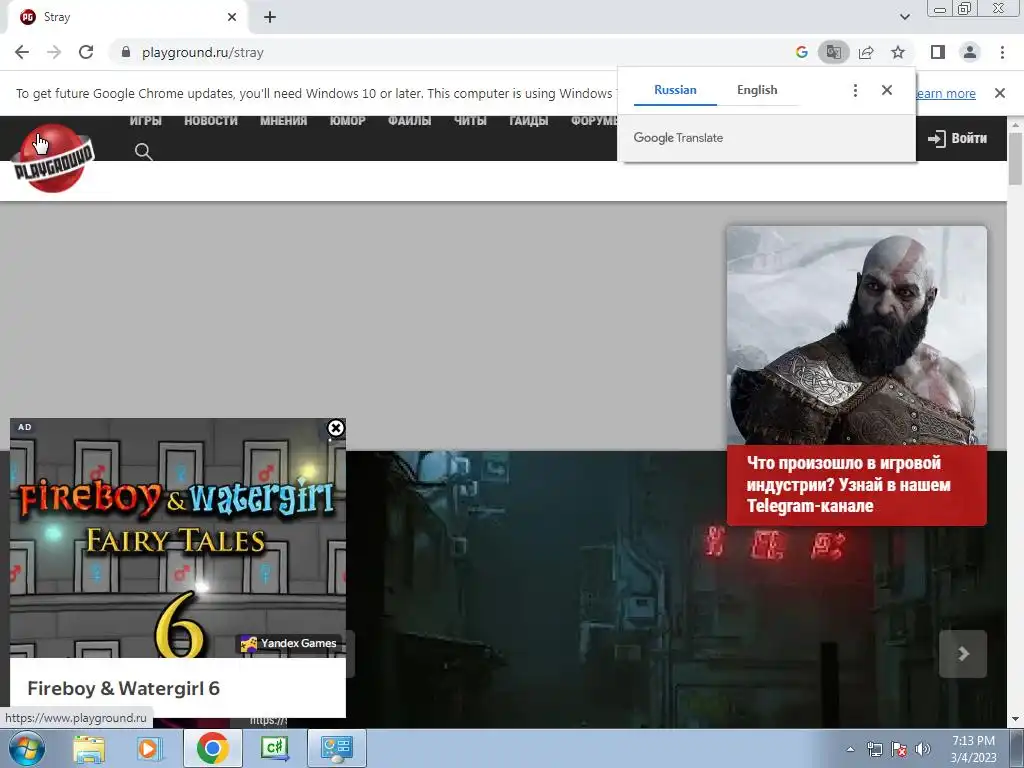Dismiss the Chrome updates info bar
This screenshot has width=1024, height=768.
(x=999, y=93)
